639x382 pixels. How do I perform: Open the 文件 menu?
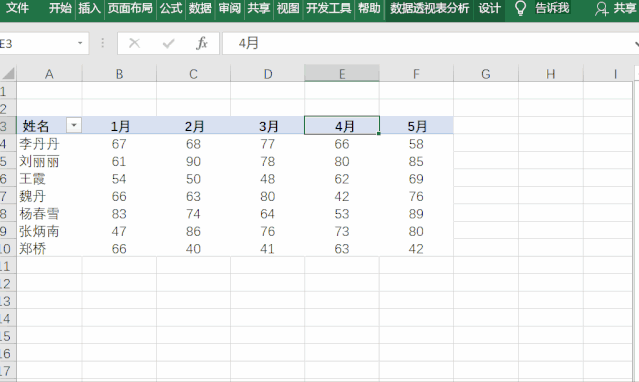18,8
